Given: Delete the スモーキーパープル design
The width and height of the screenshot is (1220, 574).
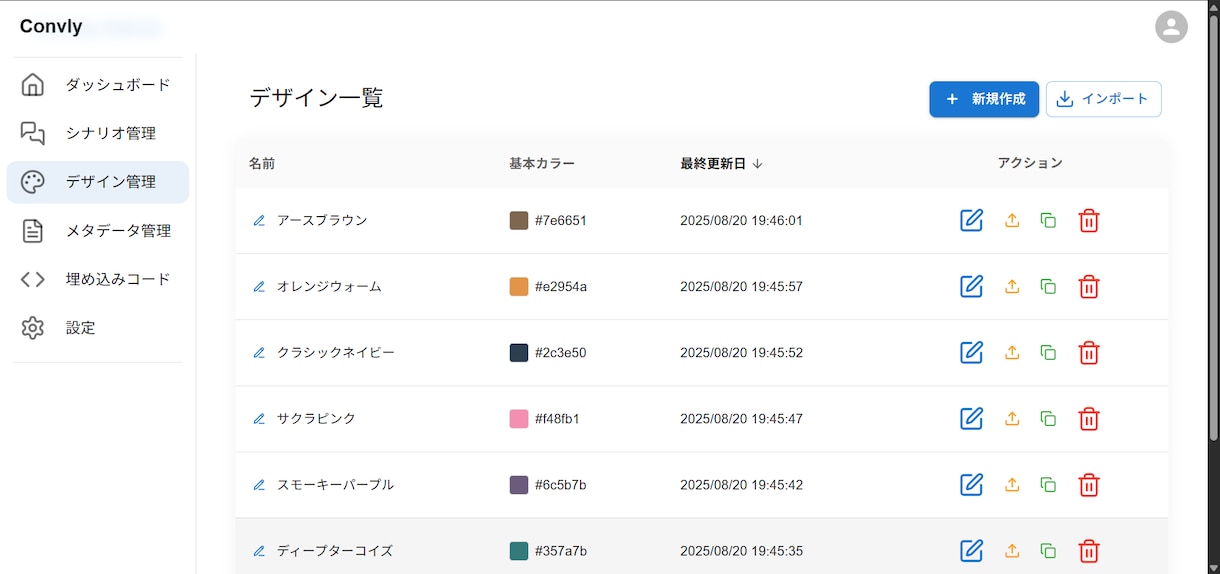Looking at the screenshot, I should 1089,484.
